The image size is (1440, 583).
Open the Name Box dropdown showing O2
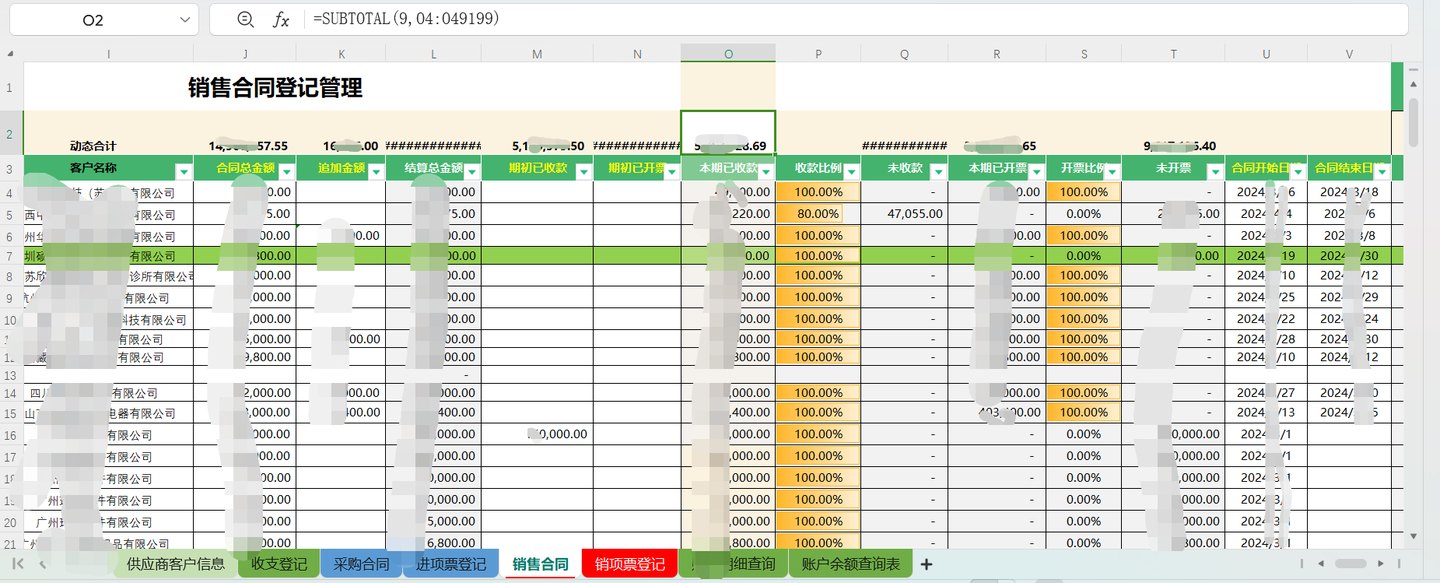pos(183,19)
